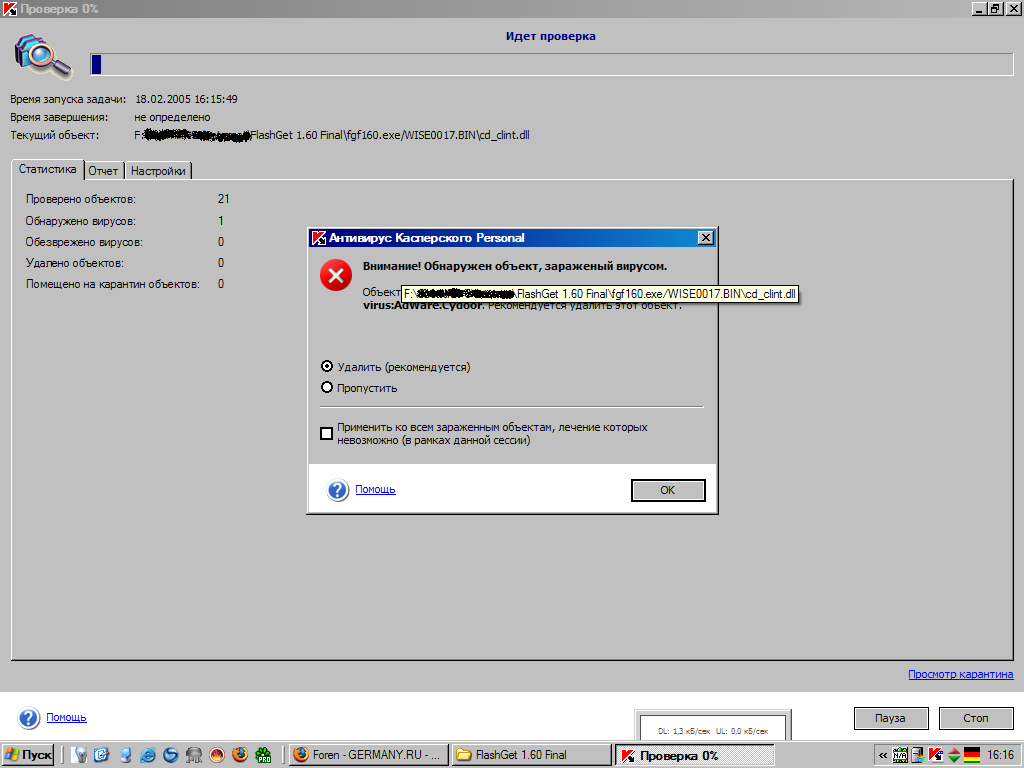This screenshot has width=1024, height=768.
Task: Click the scan progress bar
Action: [552, 64]
